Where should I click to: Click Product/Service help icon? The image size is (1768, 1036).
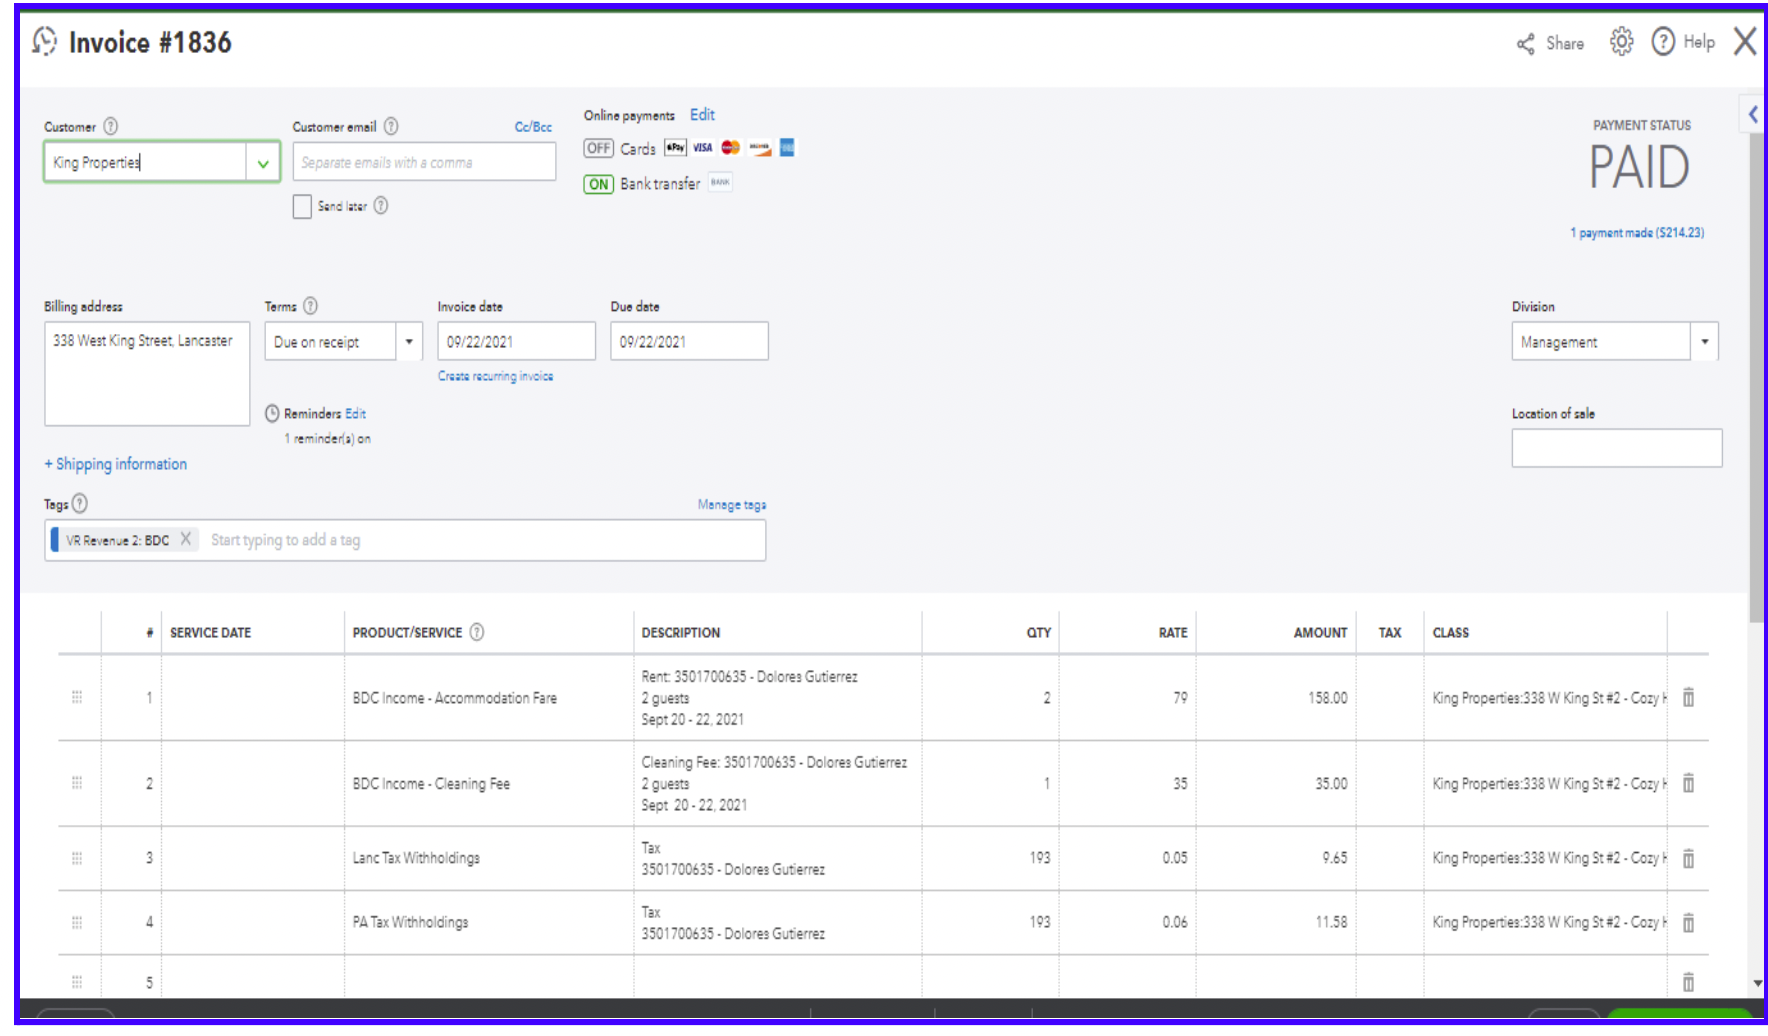click(x=477, y=632)
